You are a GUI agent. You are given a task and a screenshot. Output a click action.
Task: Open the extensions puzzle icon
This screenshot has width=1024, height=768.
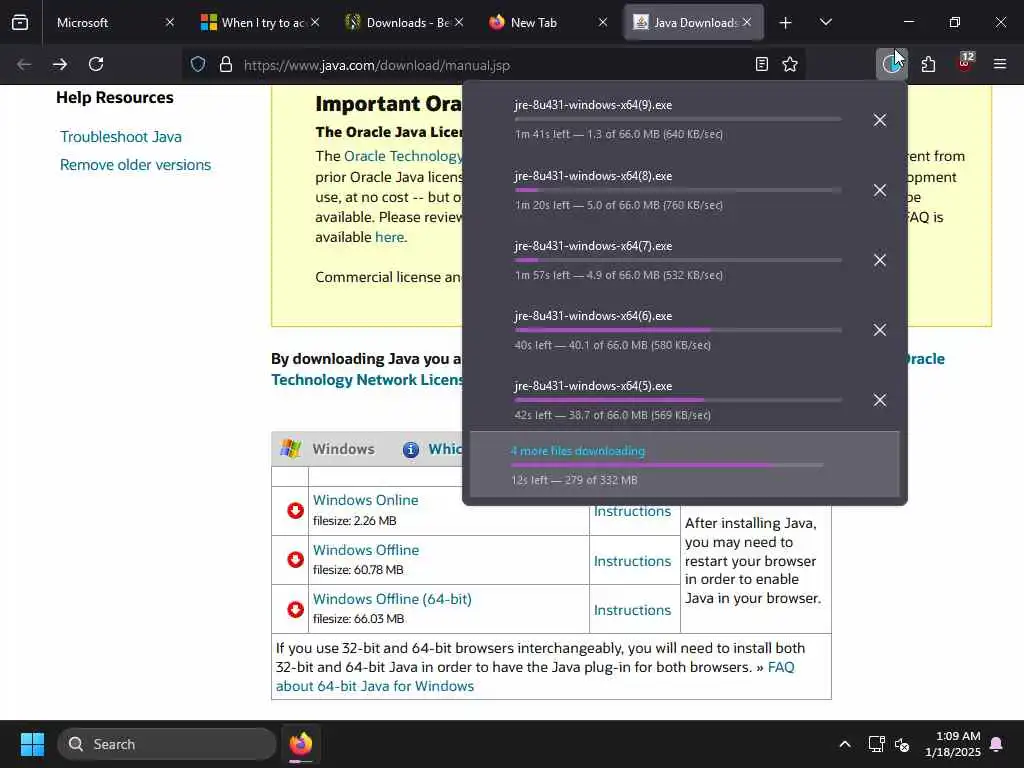(x=928, y=64)
